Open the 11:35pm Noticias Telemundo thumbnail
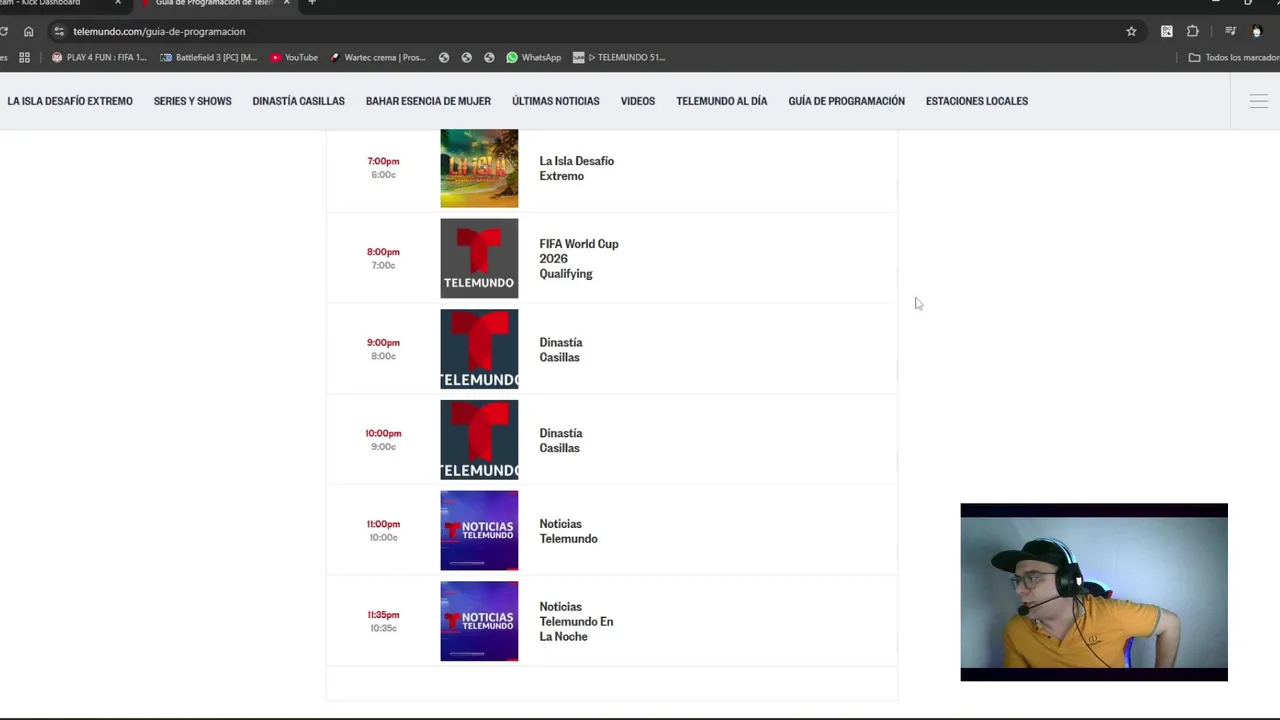Image resolution: width=1280 pixels, height=720 pixels. click(479, 621)
